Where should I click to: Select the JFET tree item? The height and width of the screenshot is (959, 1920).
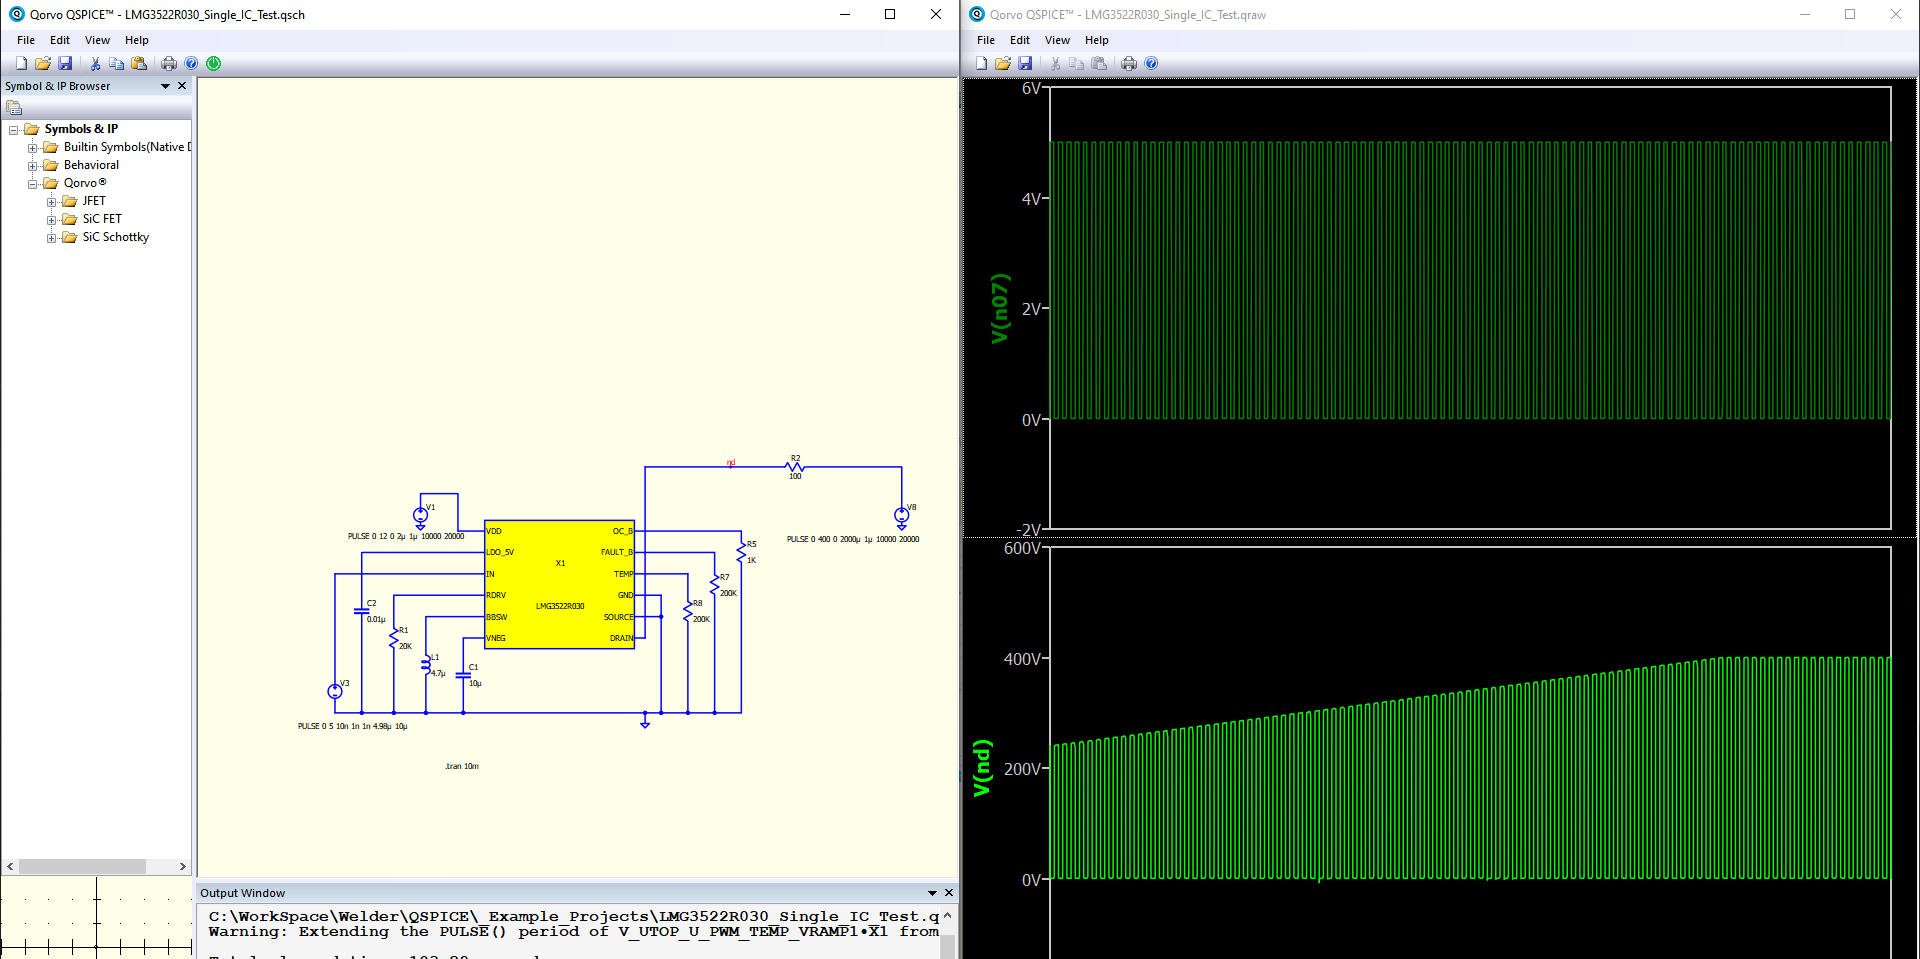[94, 201]
